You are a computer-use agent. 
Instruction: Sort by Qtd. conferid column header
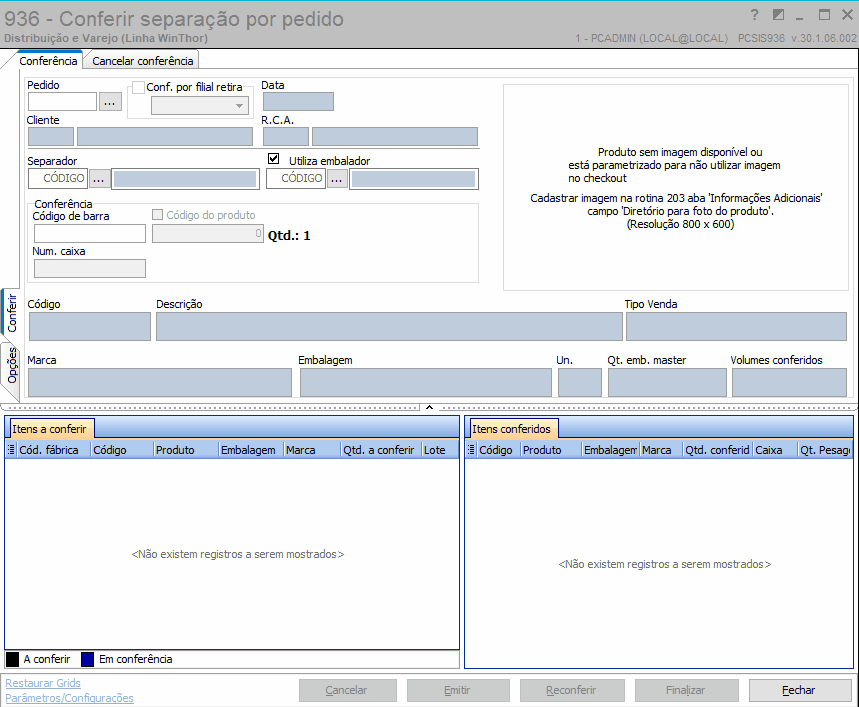(718, 450)
